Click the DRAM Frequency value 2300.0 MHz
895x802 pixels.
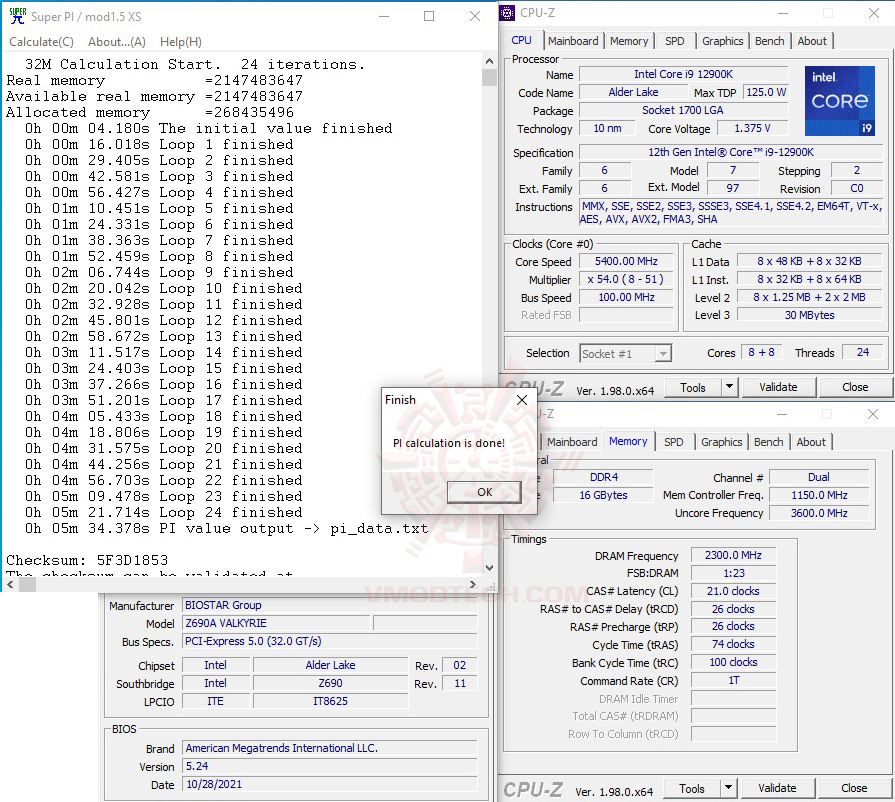click(733, 555)
